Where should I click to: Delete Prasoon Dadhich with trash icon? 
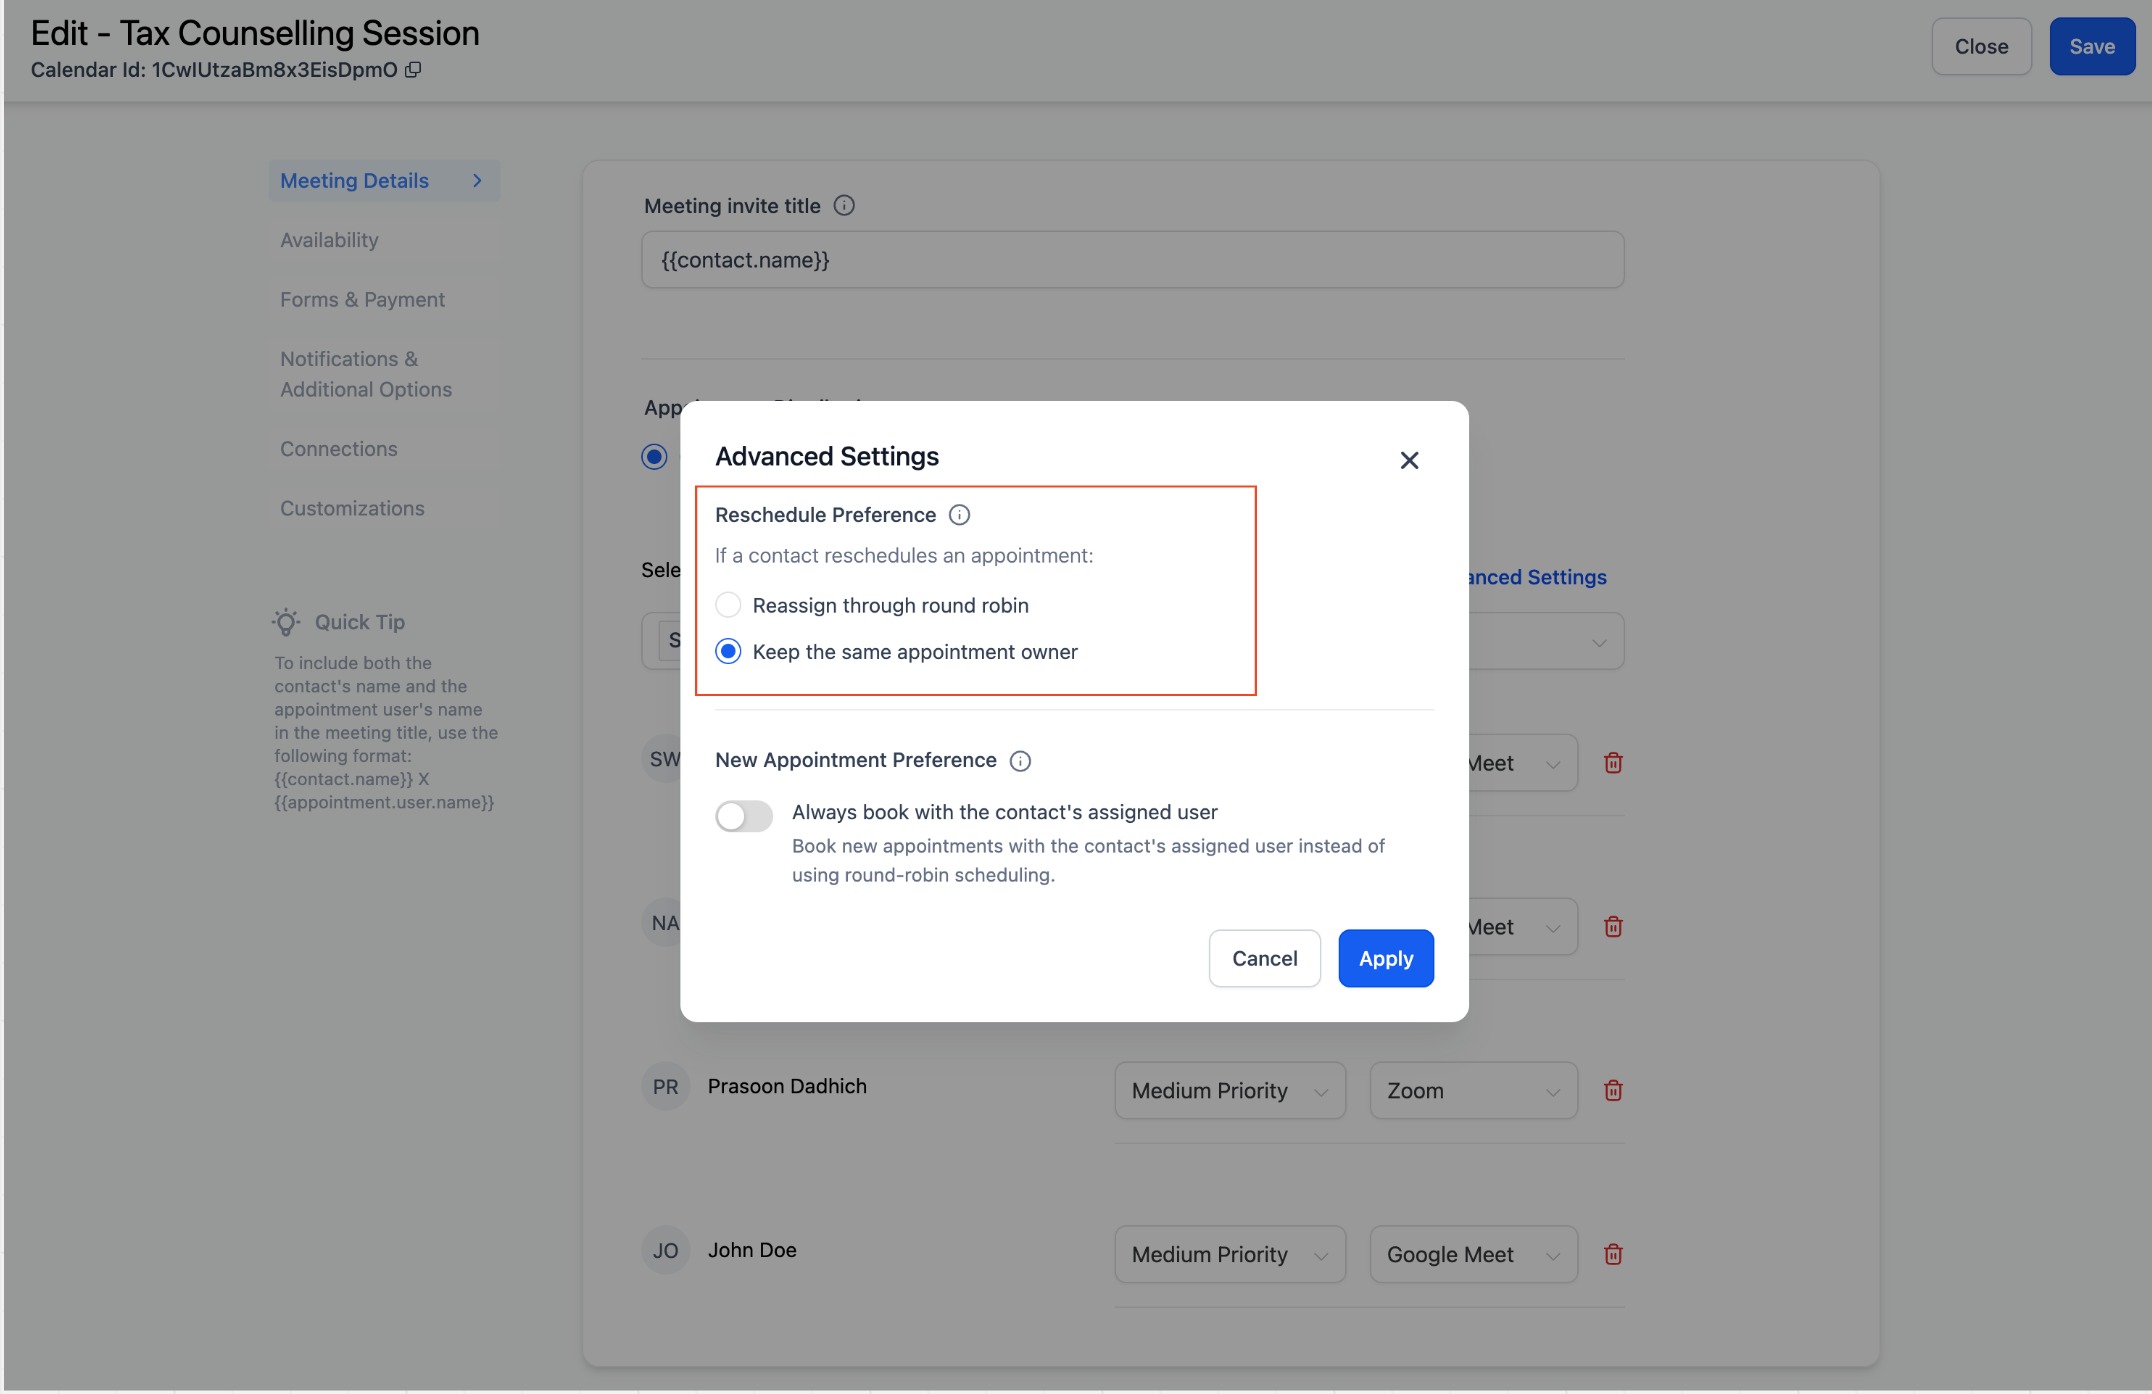tap(1613, 1091)
